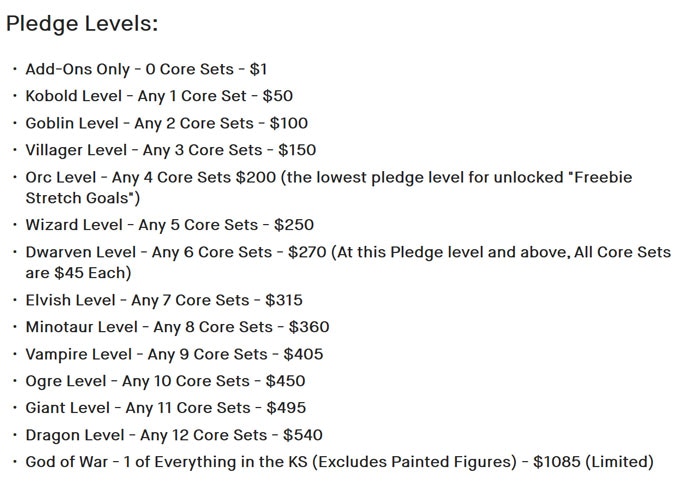Pick the Goblin Level two-set pledge
680x486 pixels.
coord(166,123)
